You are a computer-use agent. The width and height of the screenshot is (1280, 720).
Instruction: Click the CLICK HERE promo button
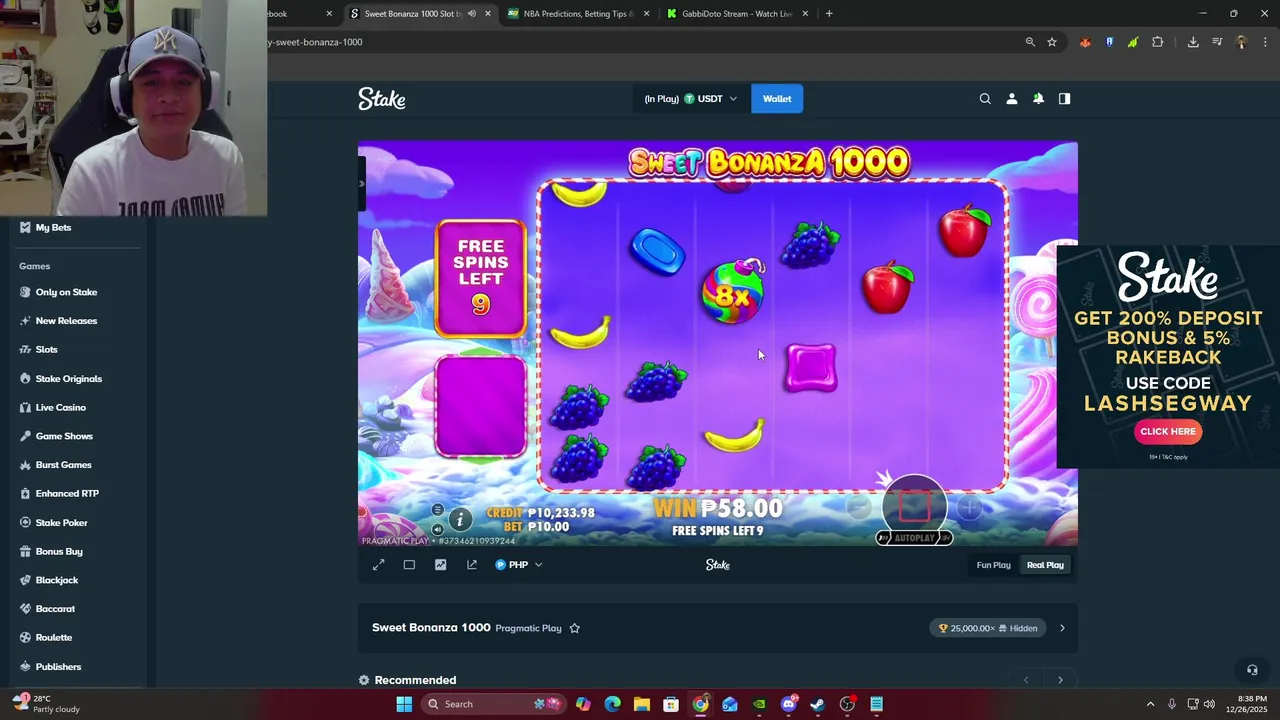(x=1168, y=432)
